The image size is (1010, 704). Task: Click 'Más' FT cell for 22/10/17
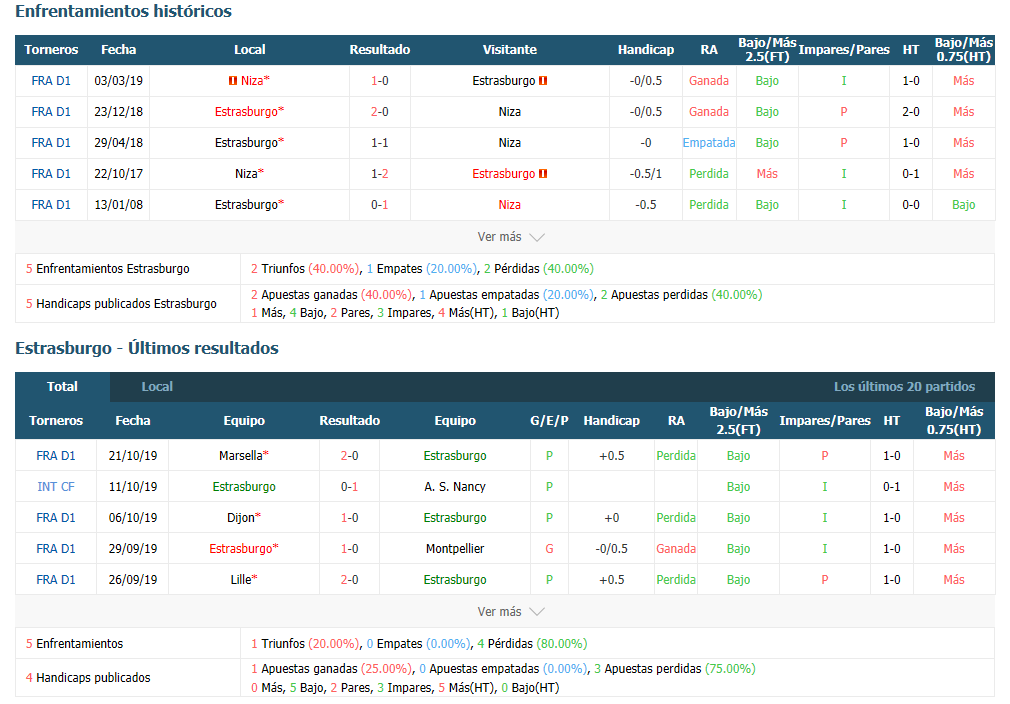click(767, 173)
